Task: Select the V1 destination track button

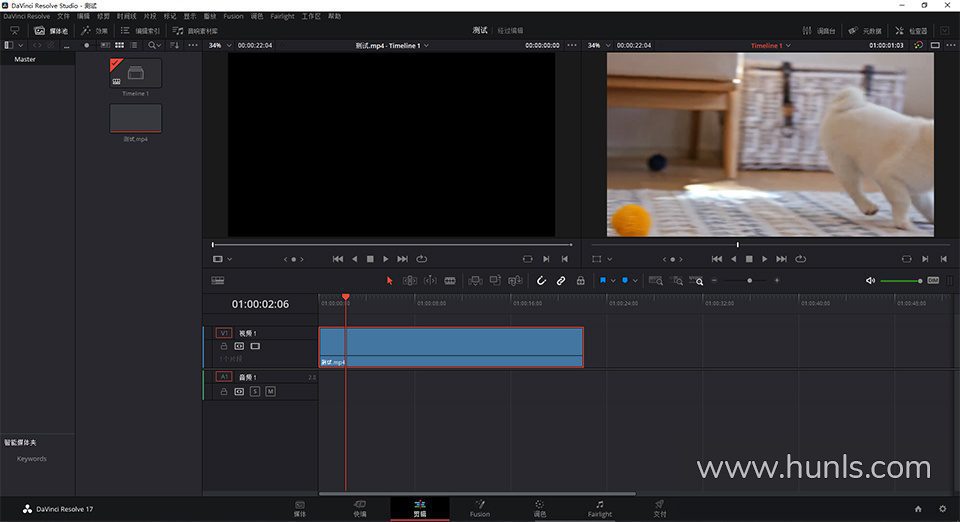Action: 223,333
